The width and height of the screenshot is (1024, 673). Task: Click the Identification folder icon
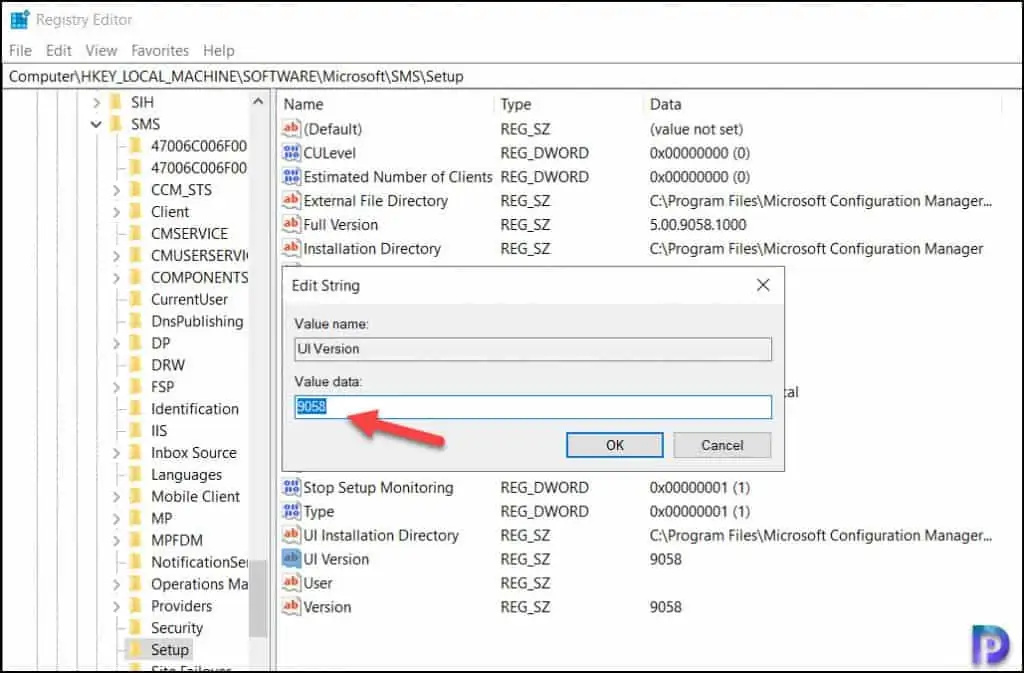click(136, 409)
